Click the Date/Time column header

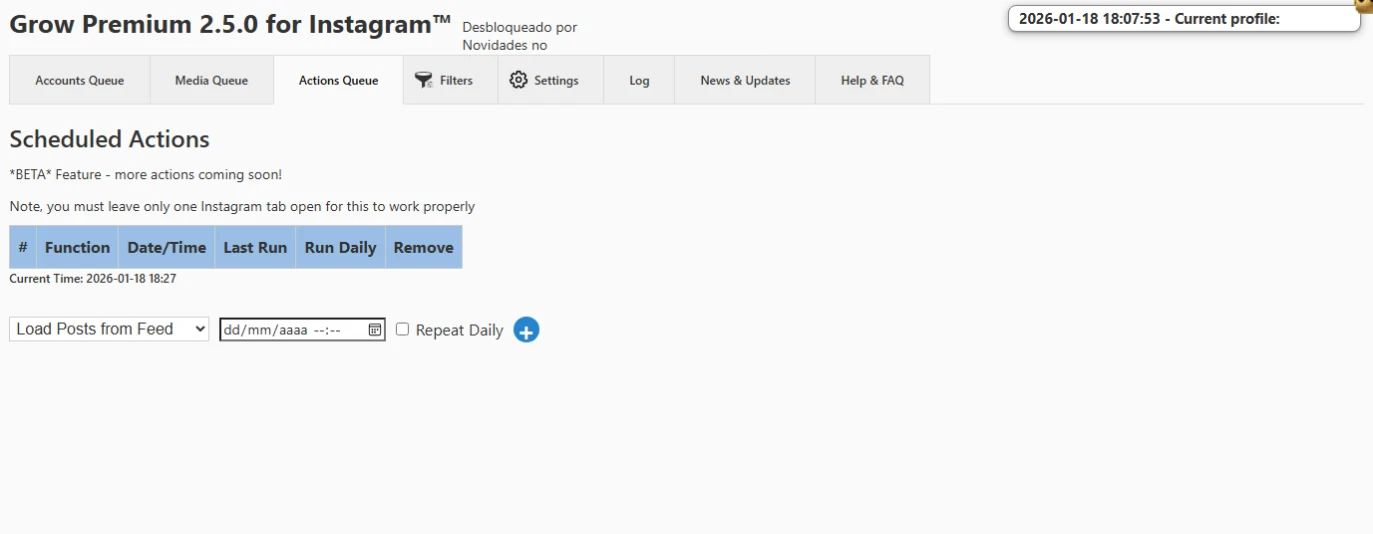(x=166, y=247)
